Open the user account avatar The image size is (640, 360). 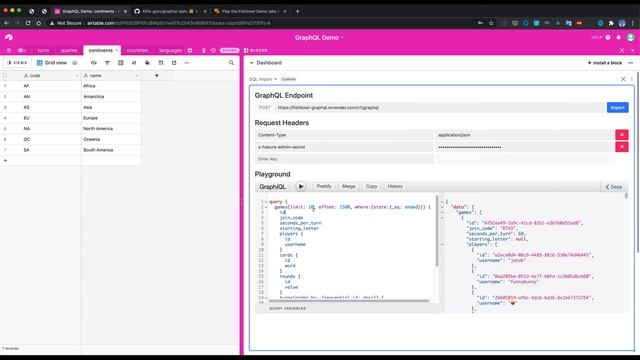click(631, 37)
